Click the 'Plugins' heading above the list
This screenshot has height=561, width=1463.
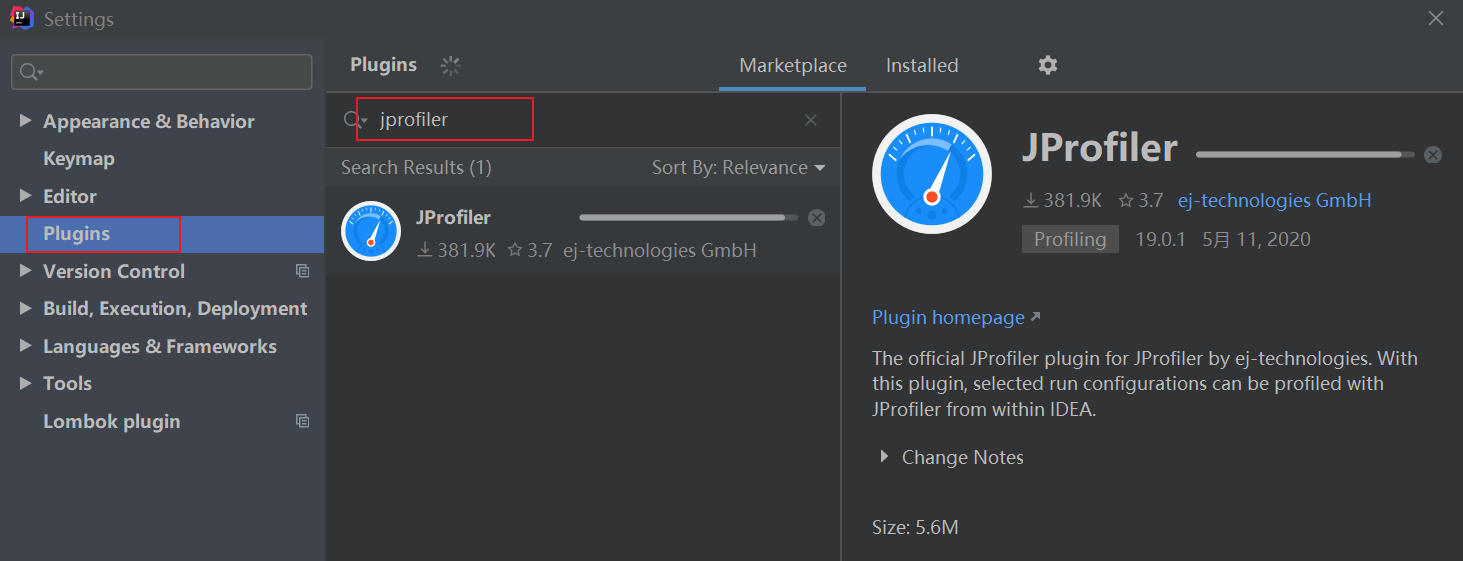pos(383,65)
